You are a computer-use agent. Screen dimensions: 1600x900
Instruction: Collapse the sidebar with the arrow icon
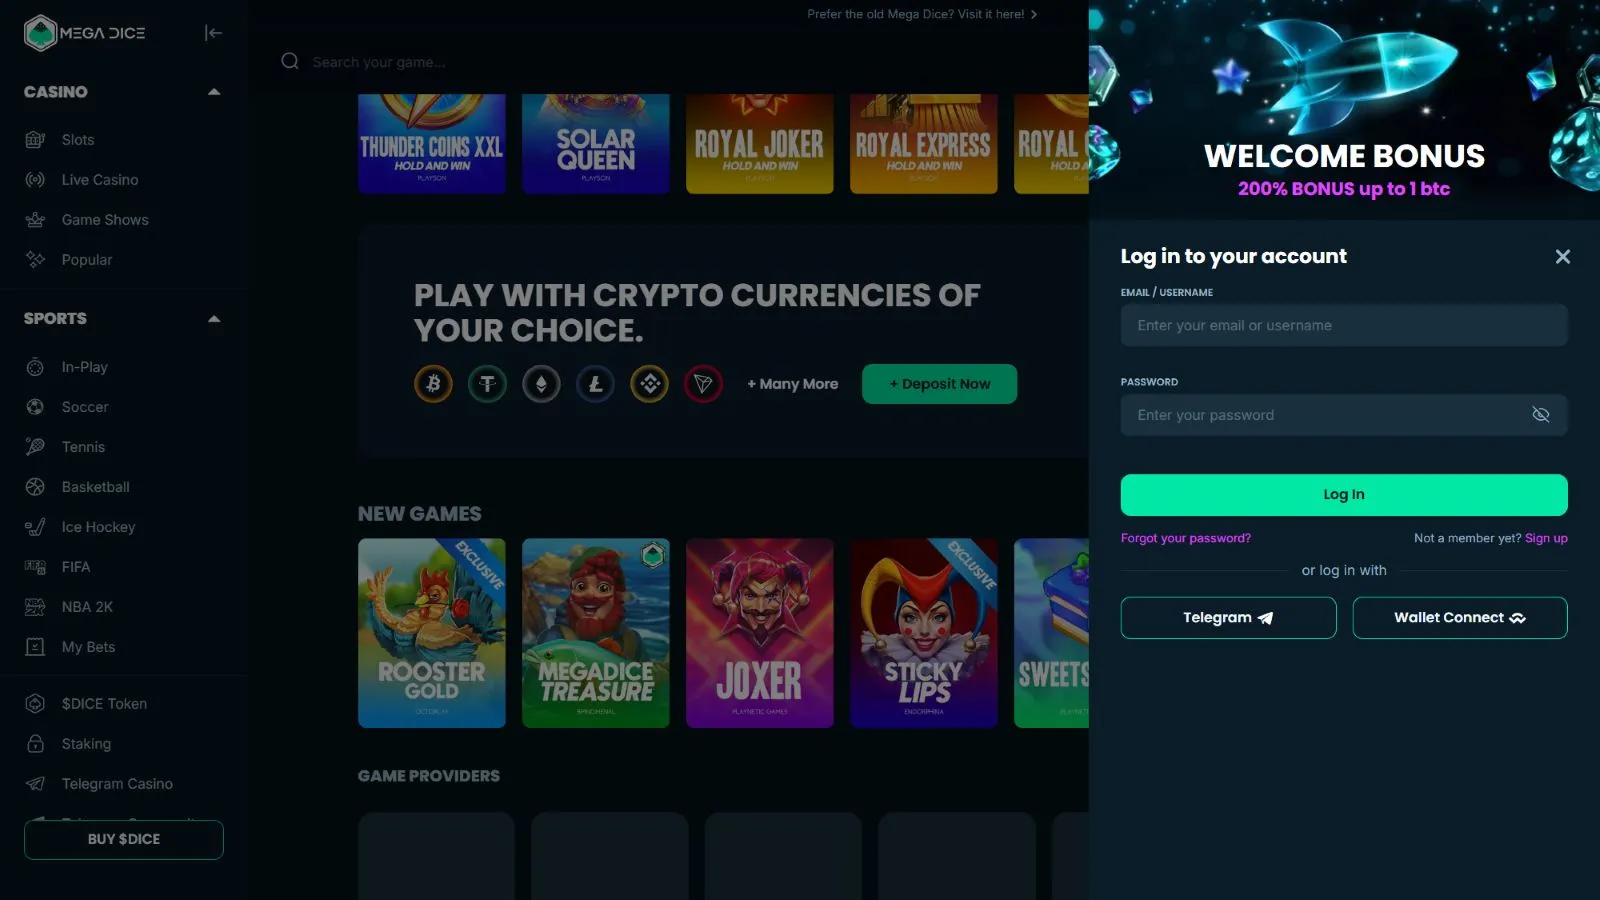[213, 33]
